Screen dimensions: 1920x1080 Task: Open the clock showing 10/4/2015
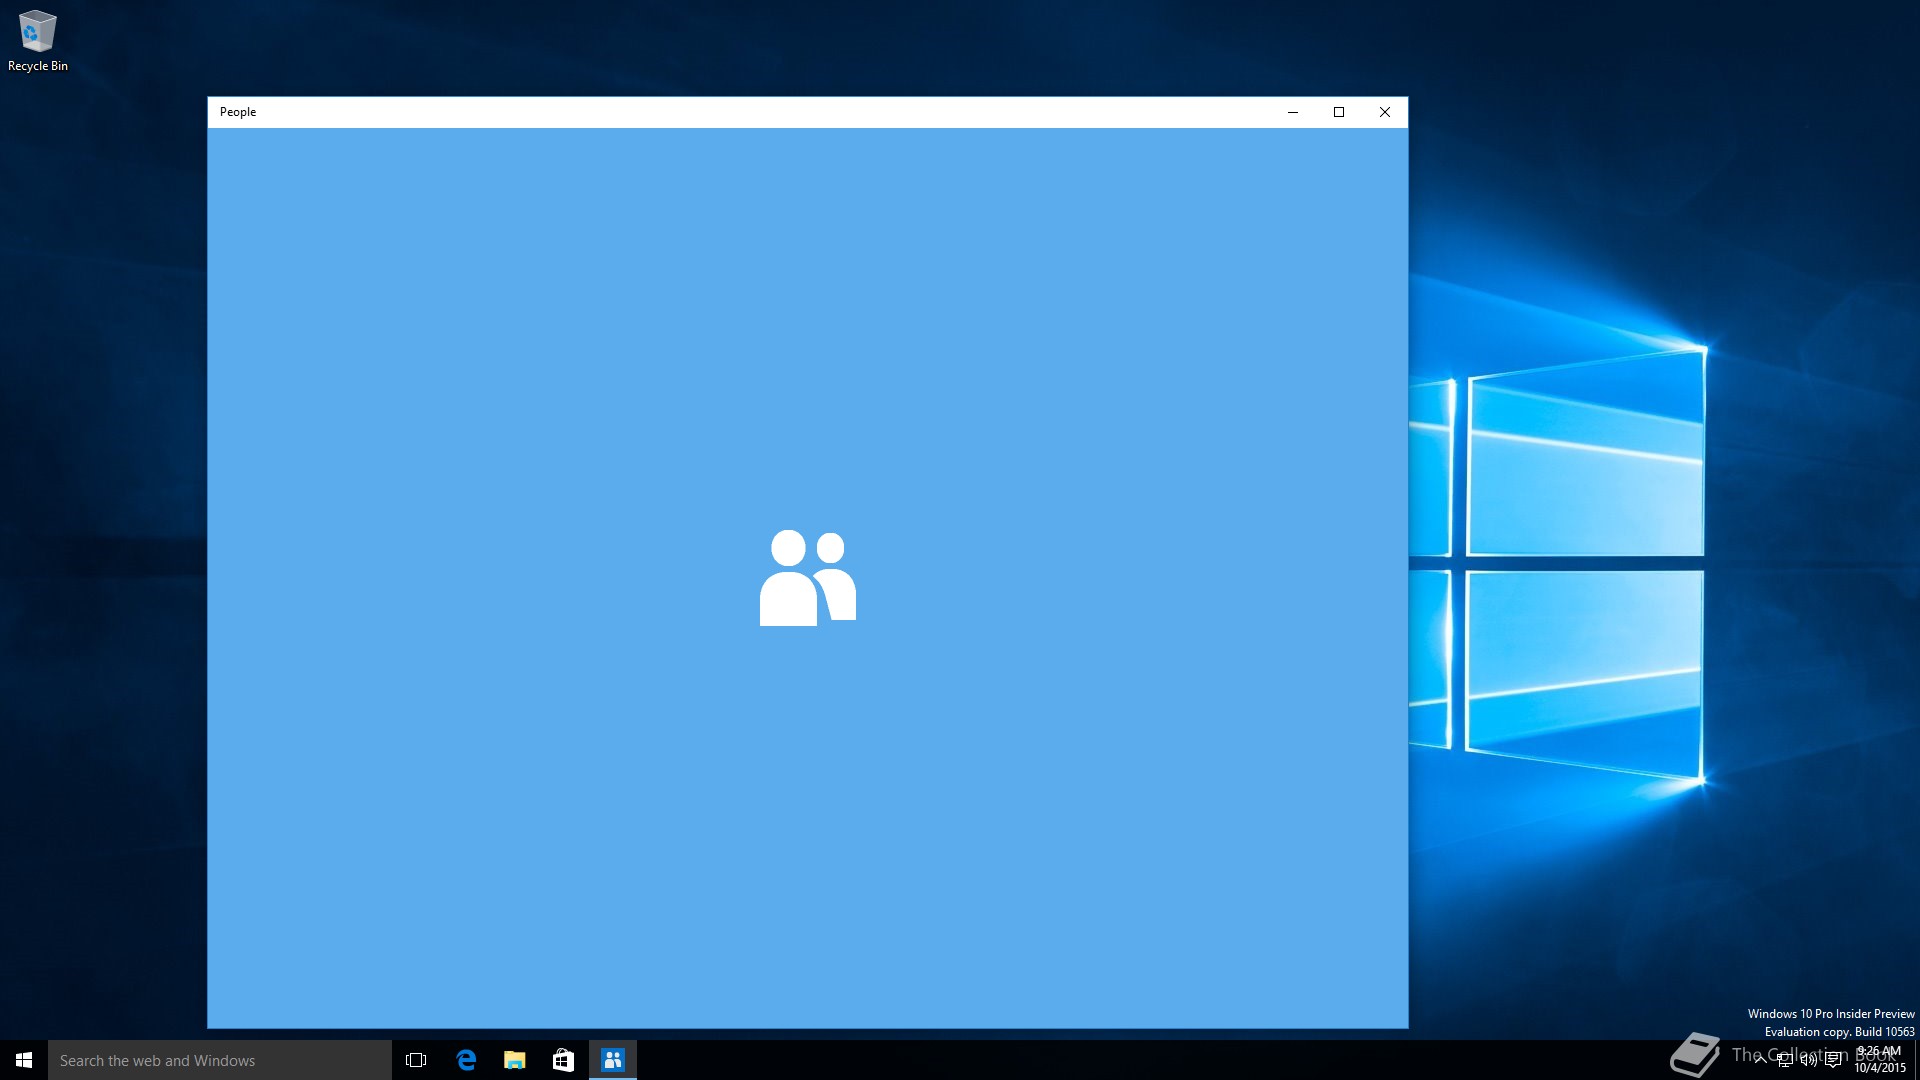[x=1880, y=1060]
